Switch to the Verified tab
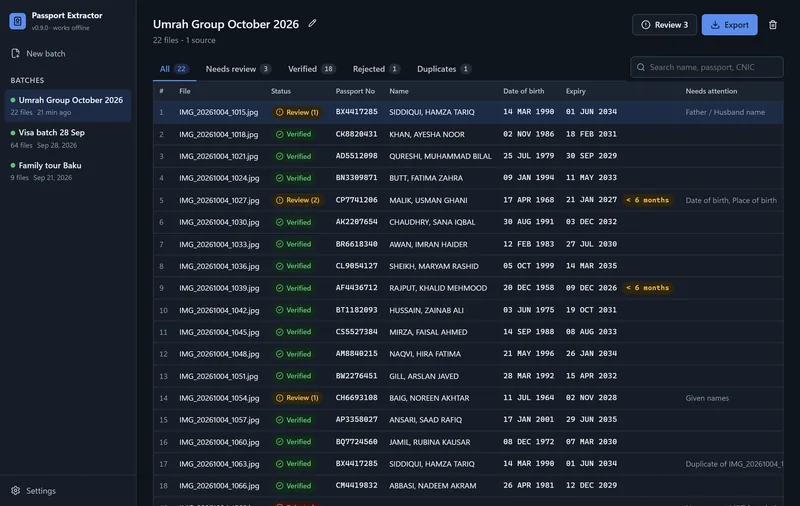Viewport: 800px width, 506px height. [x=311, y=69]
